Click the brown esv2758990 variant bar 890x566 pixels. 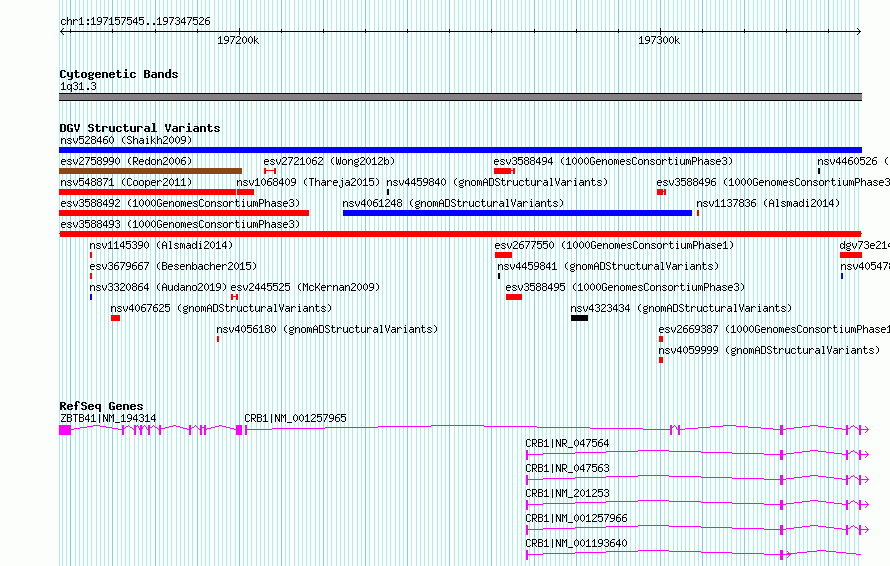pyautogui.click(x=150, y=171)
